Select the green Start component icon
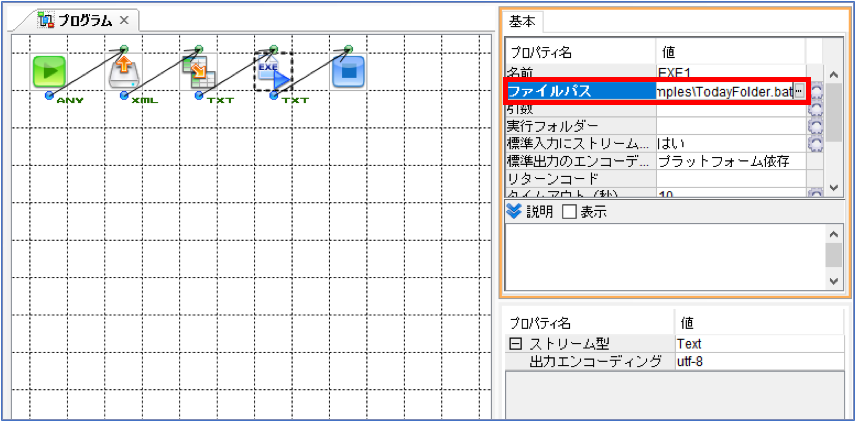The image size is (856, 424). [x=49, y=71]
